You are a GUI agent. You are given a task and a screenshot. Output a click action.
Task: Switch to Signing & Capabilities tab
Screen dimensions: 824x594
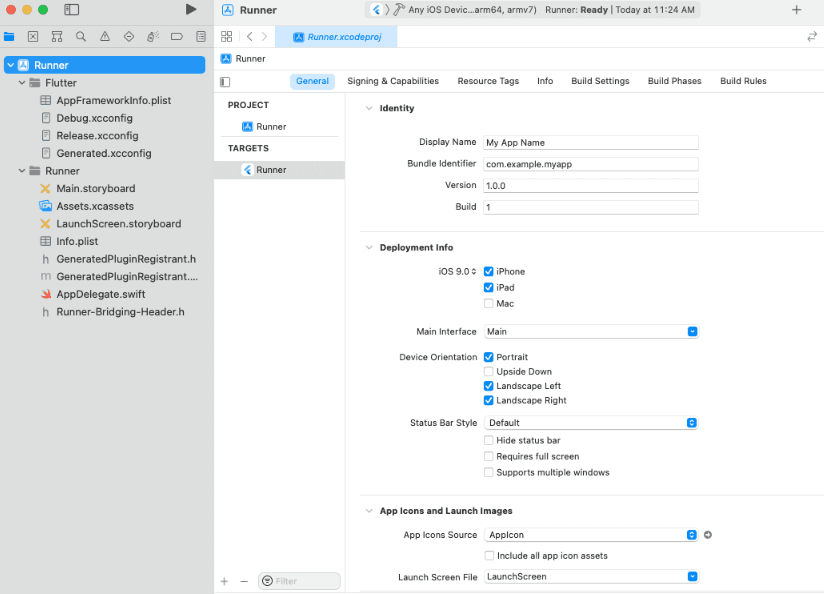tap(393, 81)
